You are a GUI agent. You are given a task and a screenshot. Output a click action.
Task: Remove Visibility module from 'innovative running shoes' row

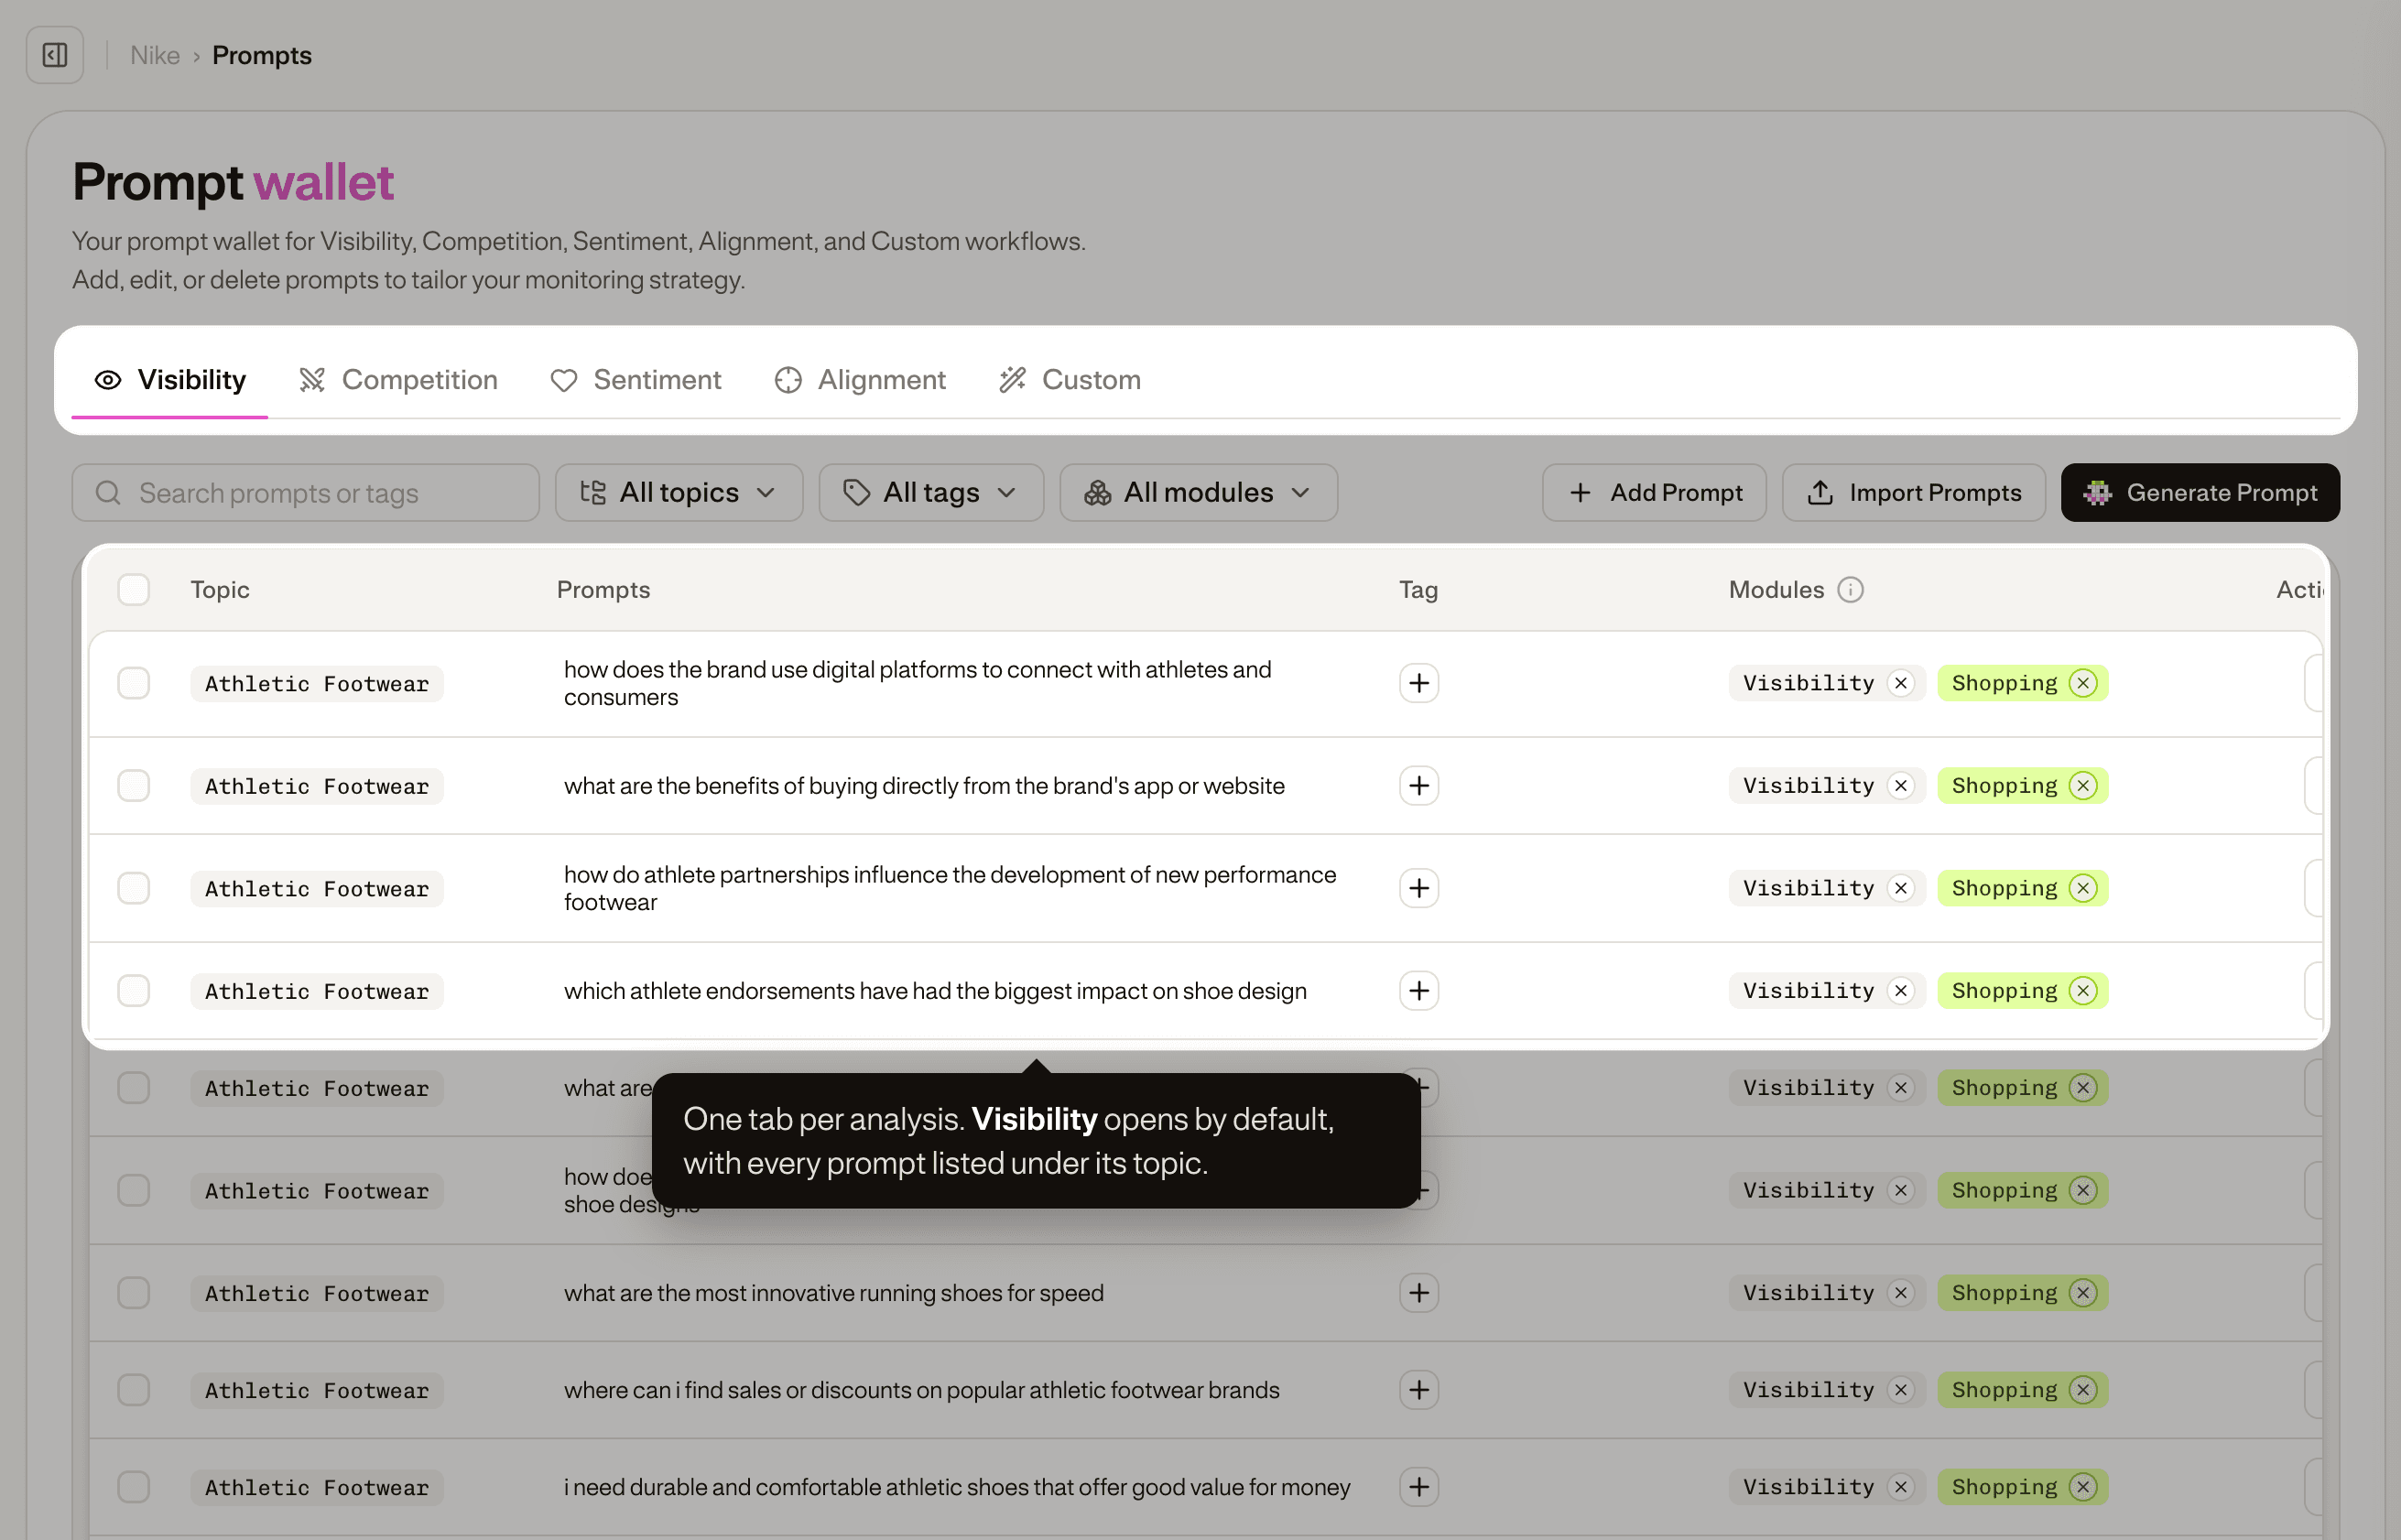pyautogui.click(x=1900, y=1293)
